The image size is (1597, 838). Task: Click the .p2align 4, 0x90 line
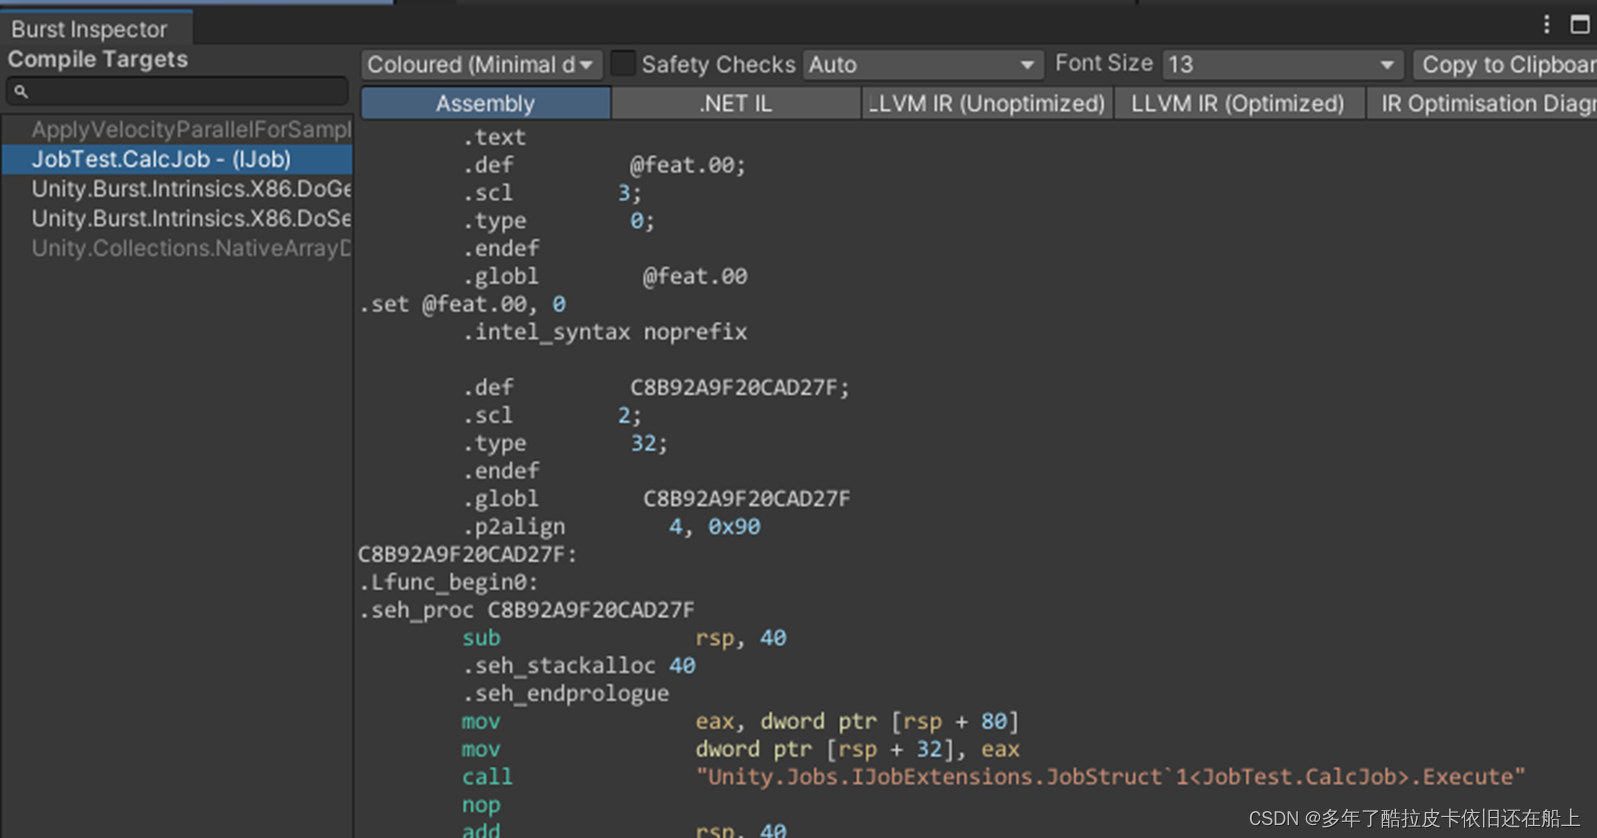point(611,526)
